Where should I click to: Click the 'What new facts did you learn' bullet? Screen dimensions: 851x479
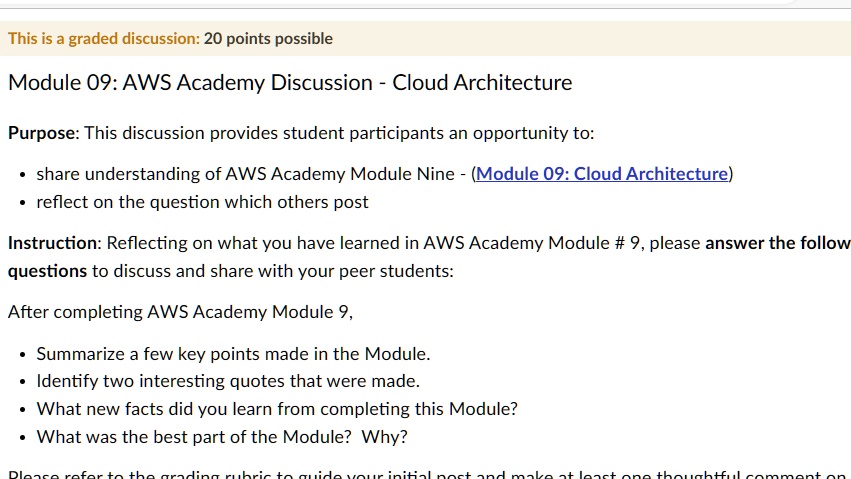[277, 408]
